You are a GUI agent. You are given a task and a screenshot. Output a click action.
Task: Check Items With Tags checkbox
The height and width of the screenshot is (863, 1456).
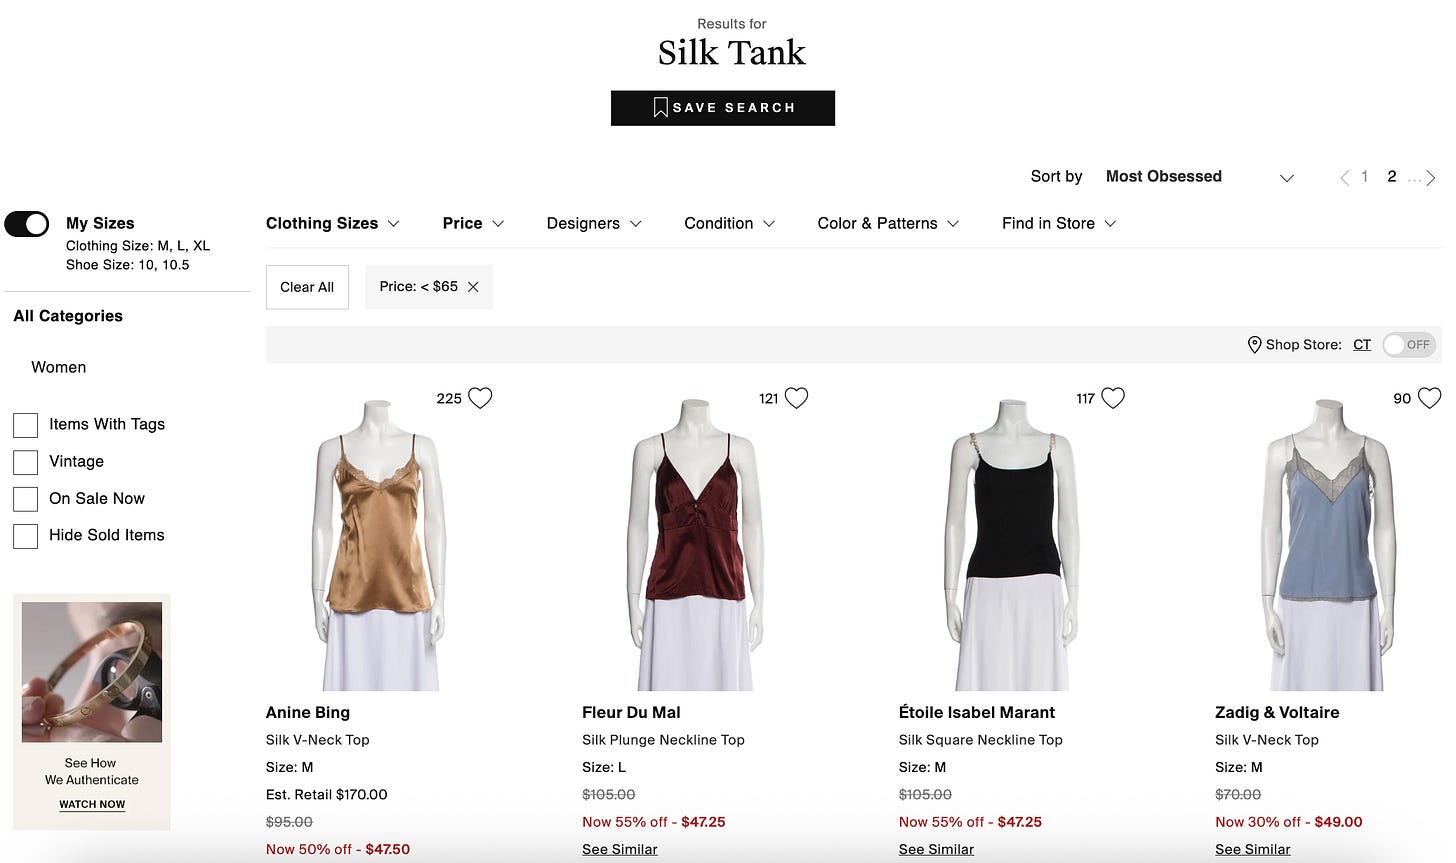coord(25,425)
